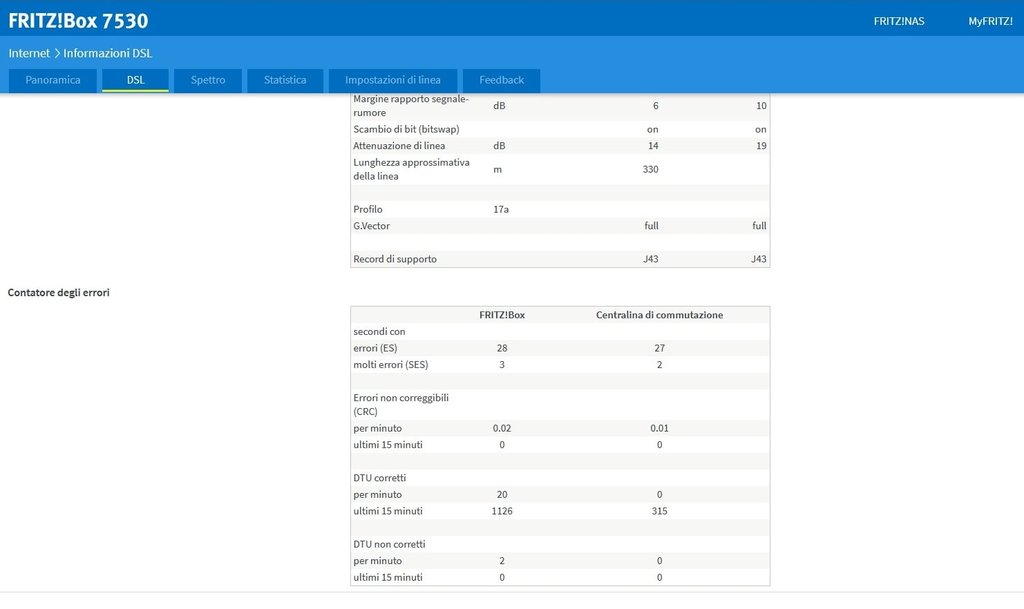Screen dimensions: 1024x609
Task: Click the Contatore degli errori heading
Action: tap(58, 292)
